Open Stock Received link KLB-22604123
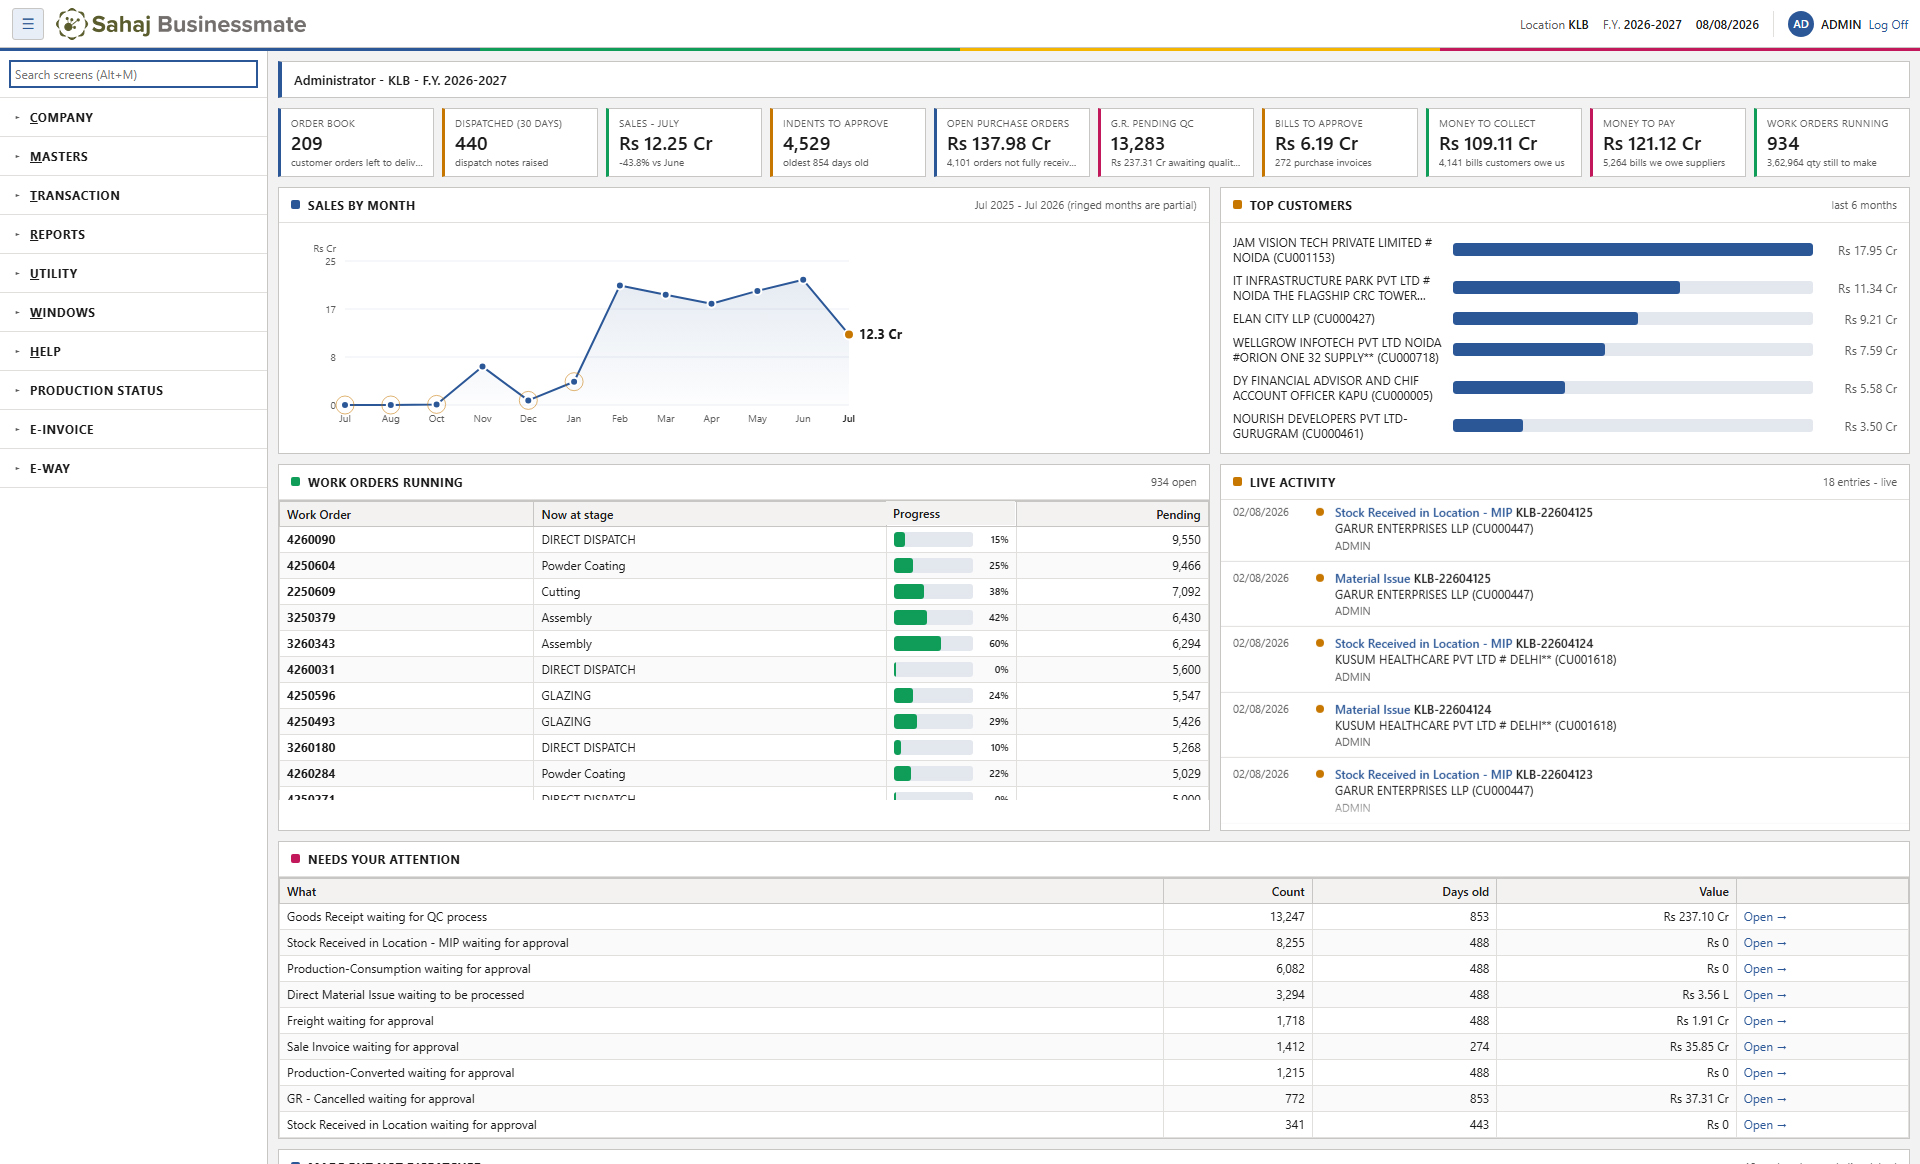Viewport: 1920px width, 1164px height. pos(1463,774)
